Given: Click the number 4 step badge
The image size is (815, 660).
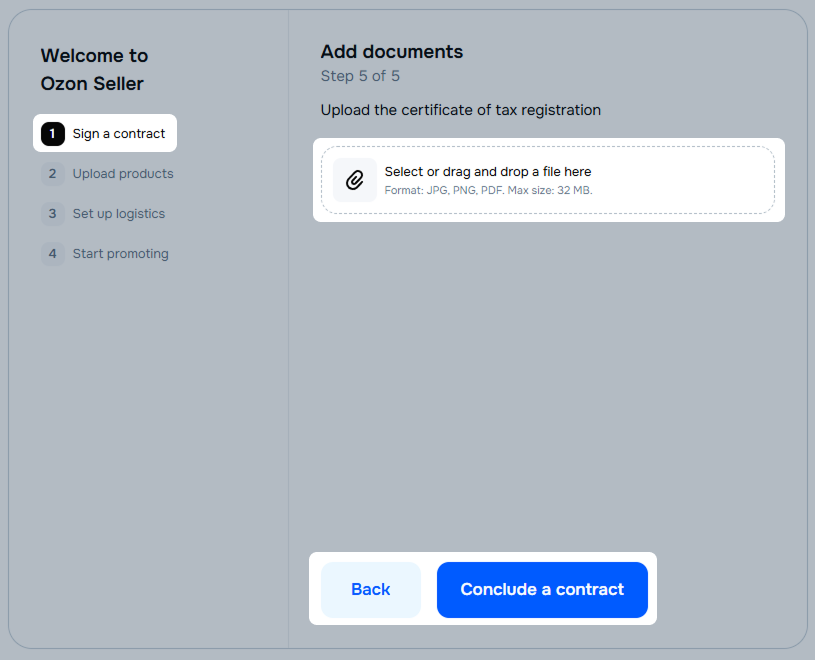Looking at the screenshot, I should pos(52,254).
